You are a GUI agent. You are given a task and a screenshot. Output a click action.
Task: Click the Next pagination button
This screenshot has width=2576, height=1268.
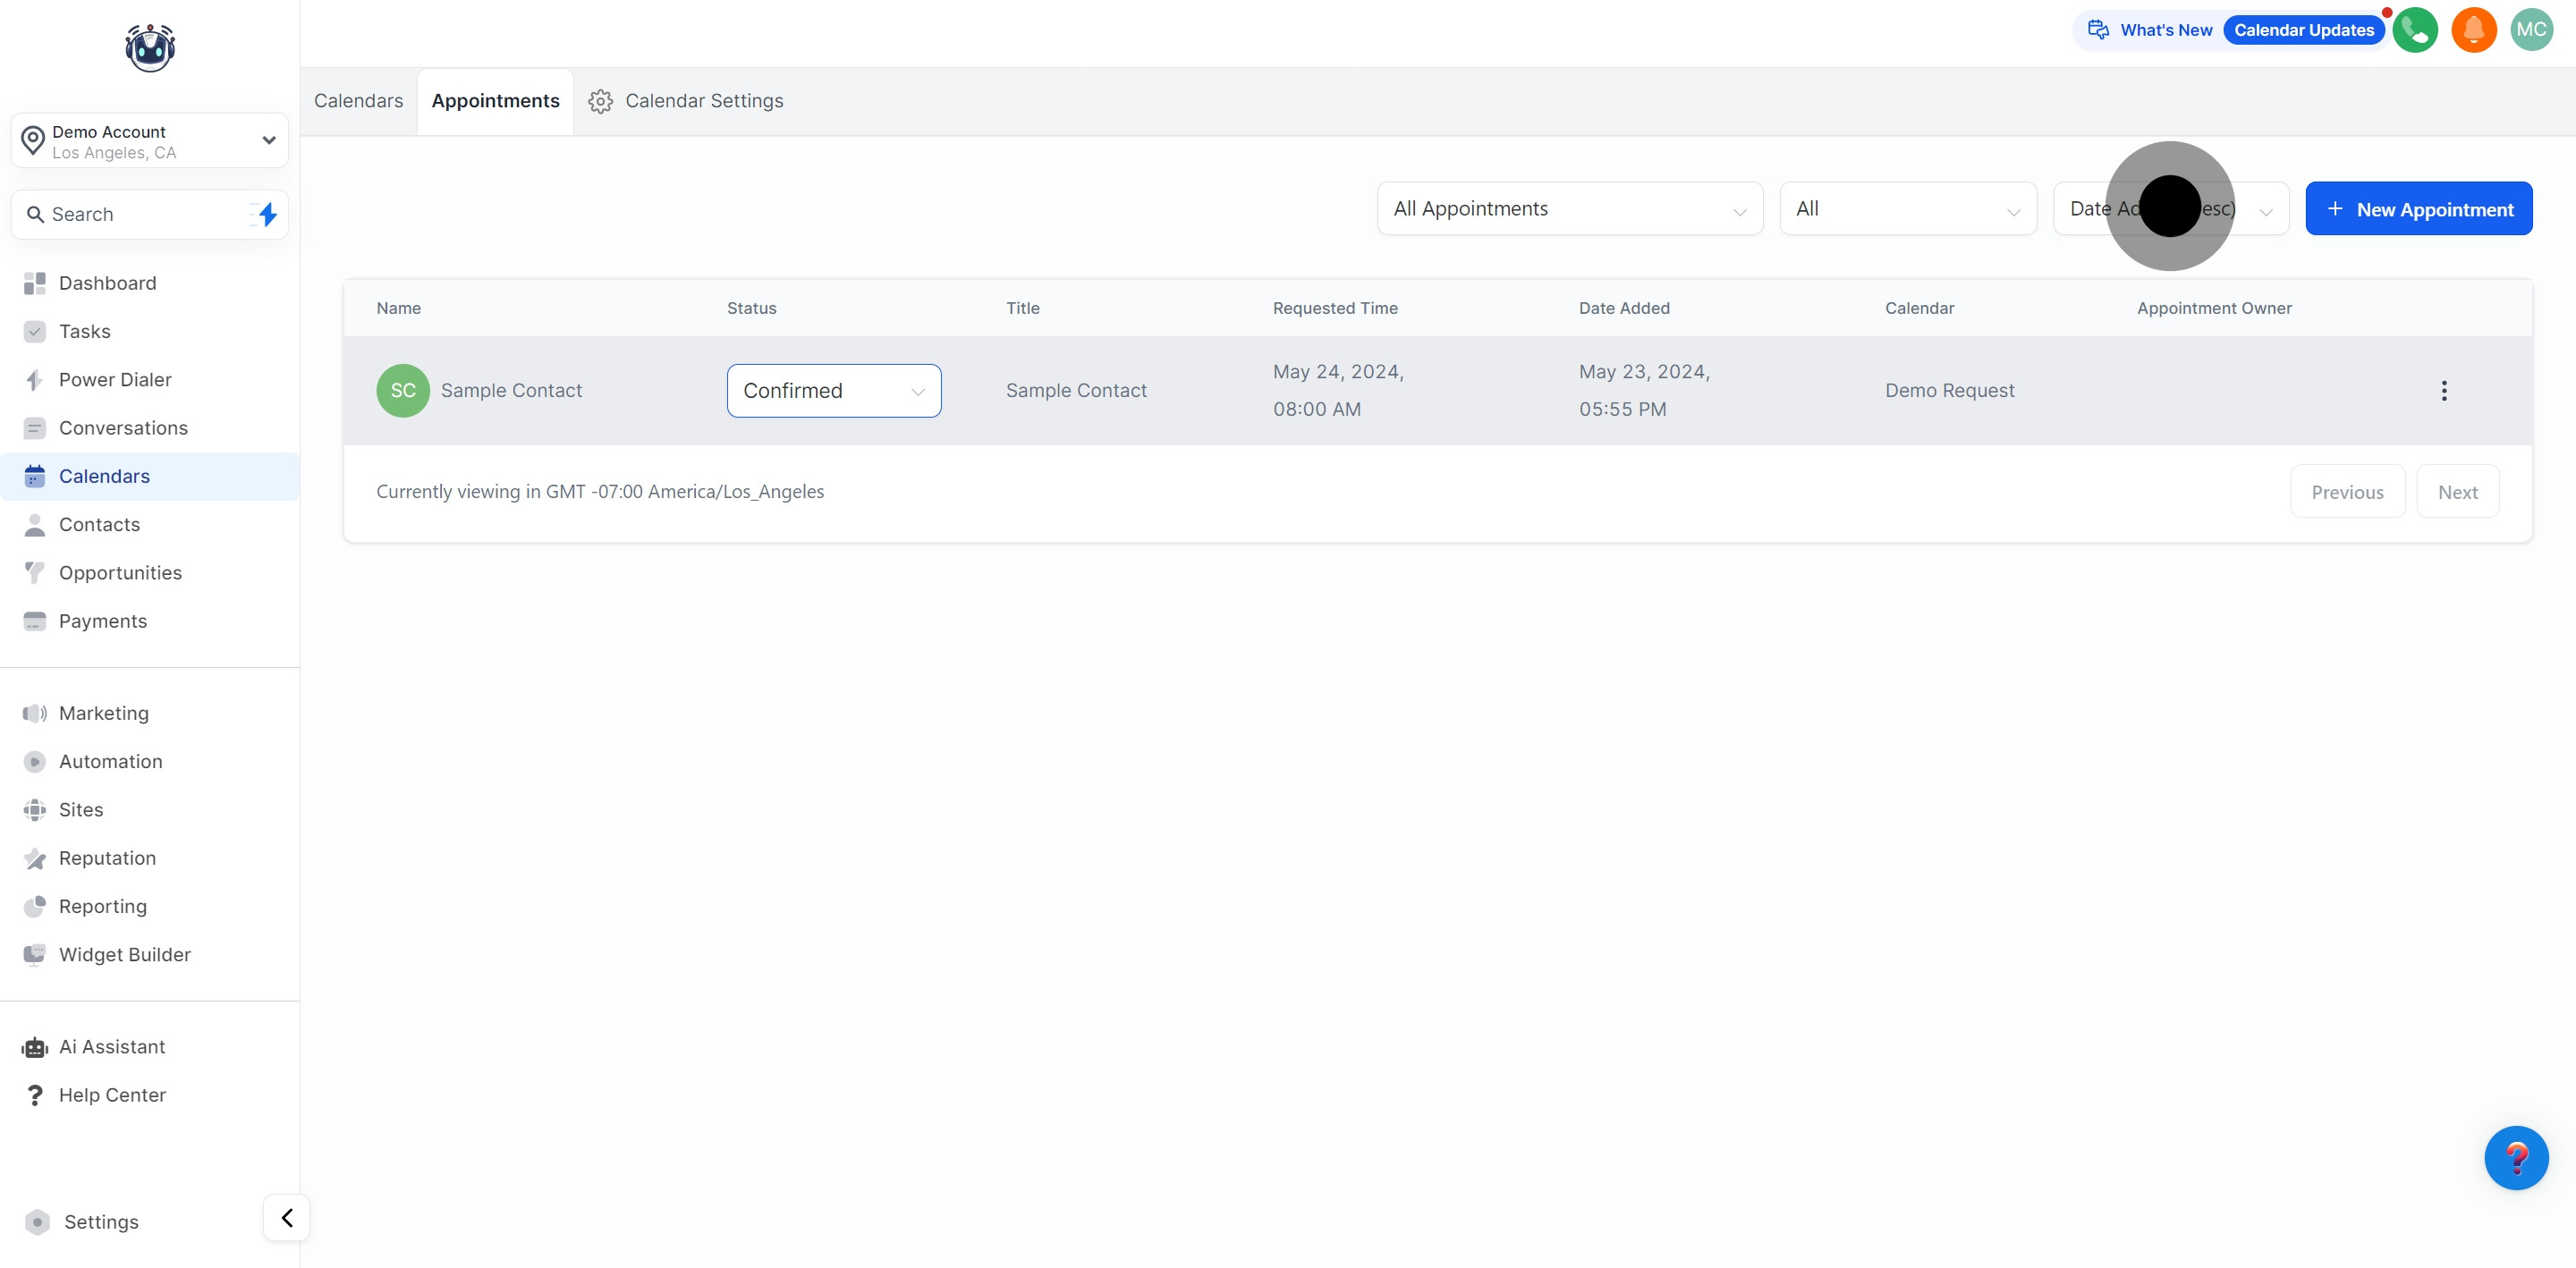2457,492
